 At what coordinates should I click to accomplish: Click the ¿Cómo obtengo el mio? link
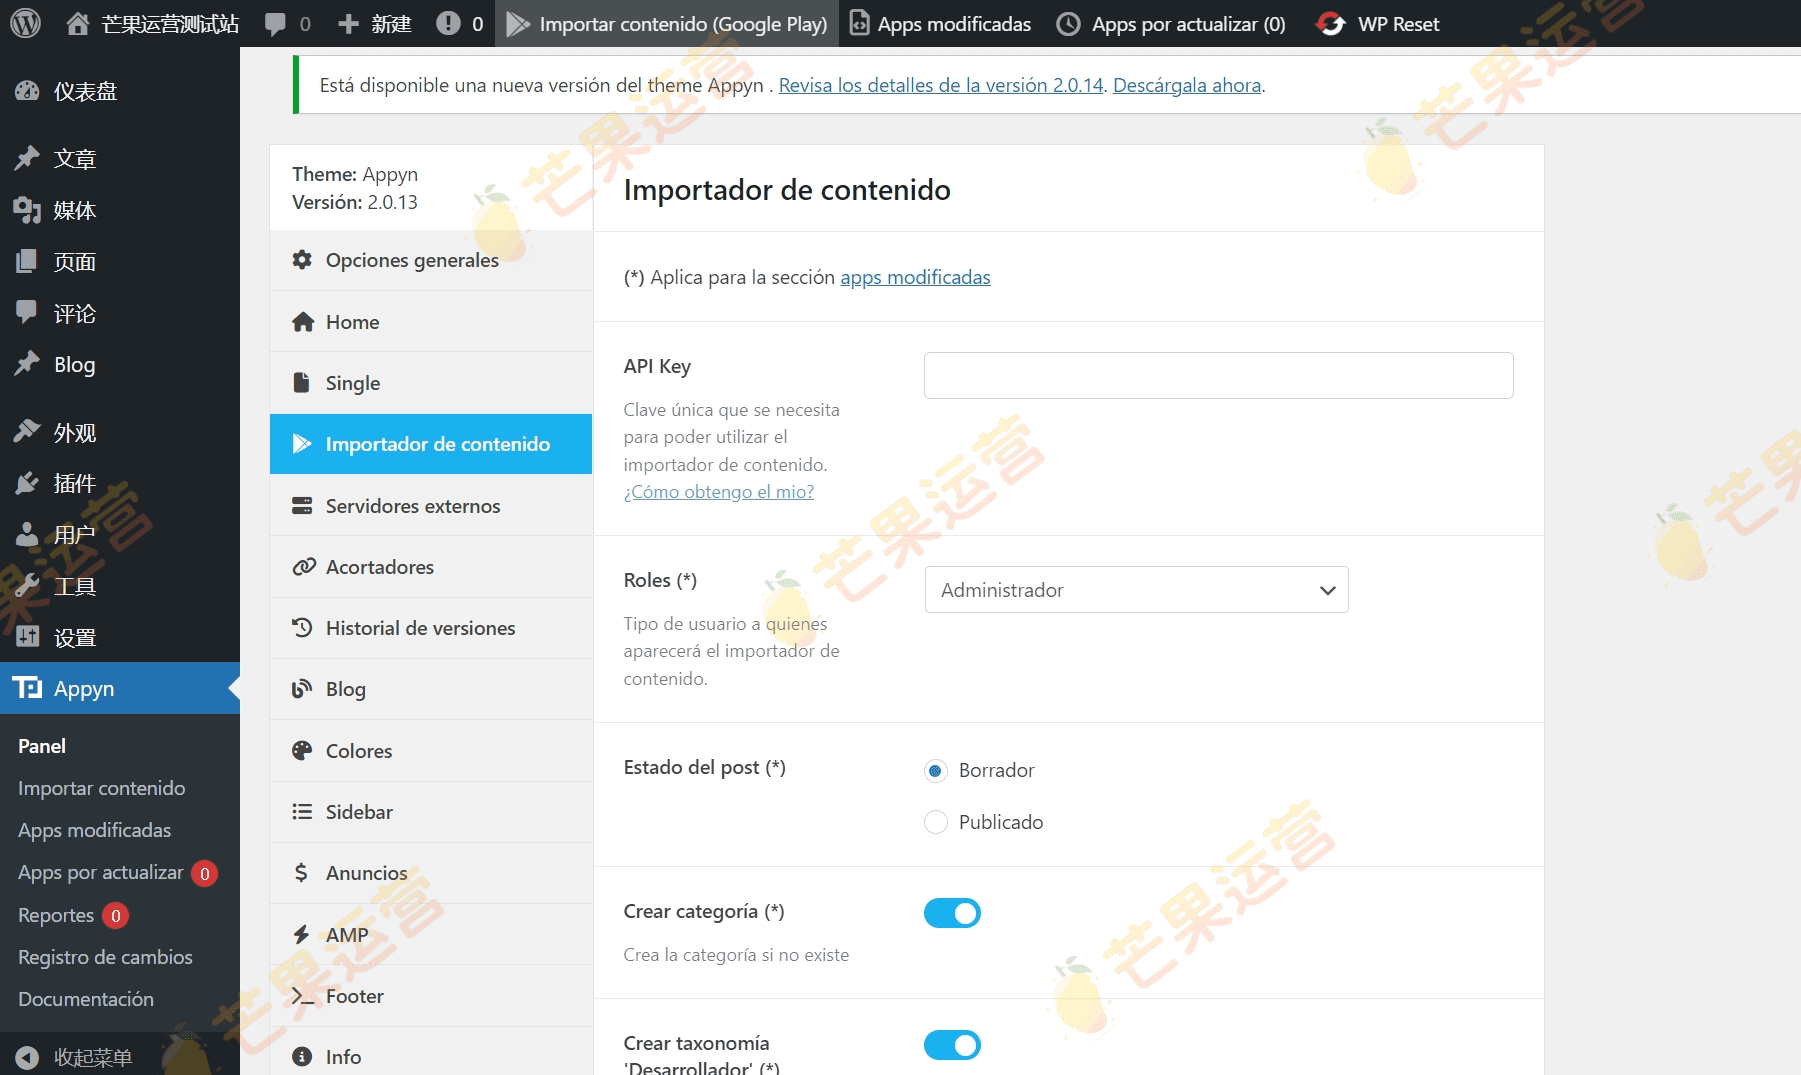[719, 492]
